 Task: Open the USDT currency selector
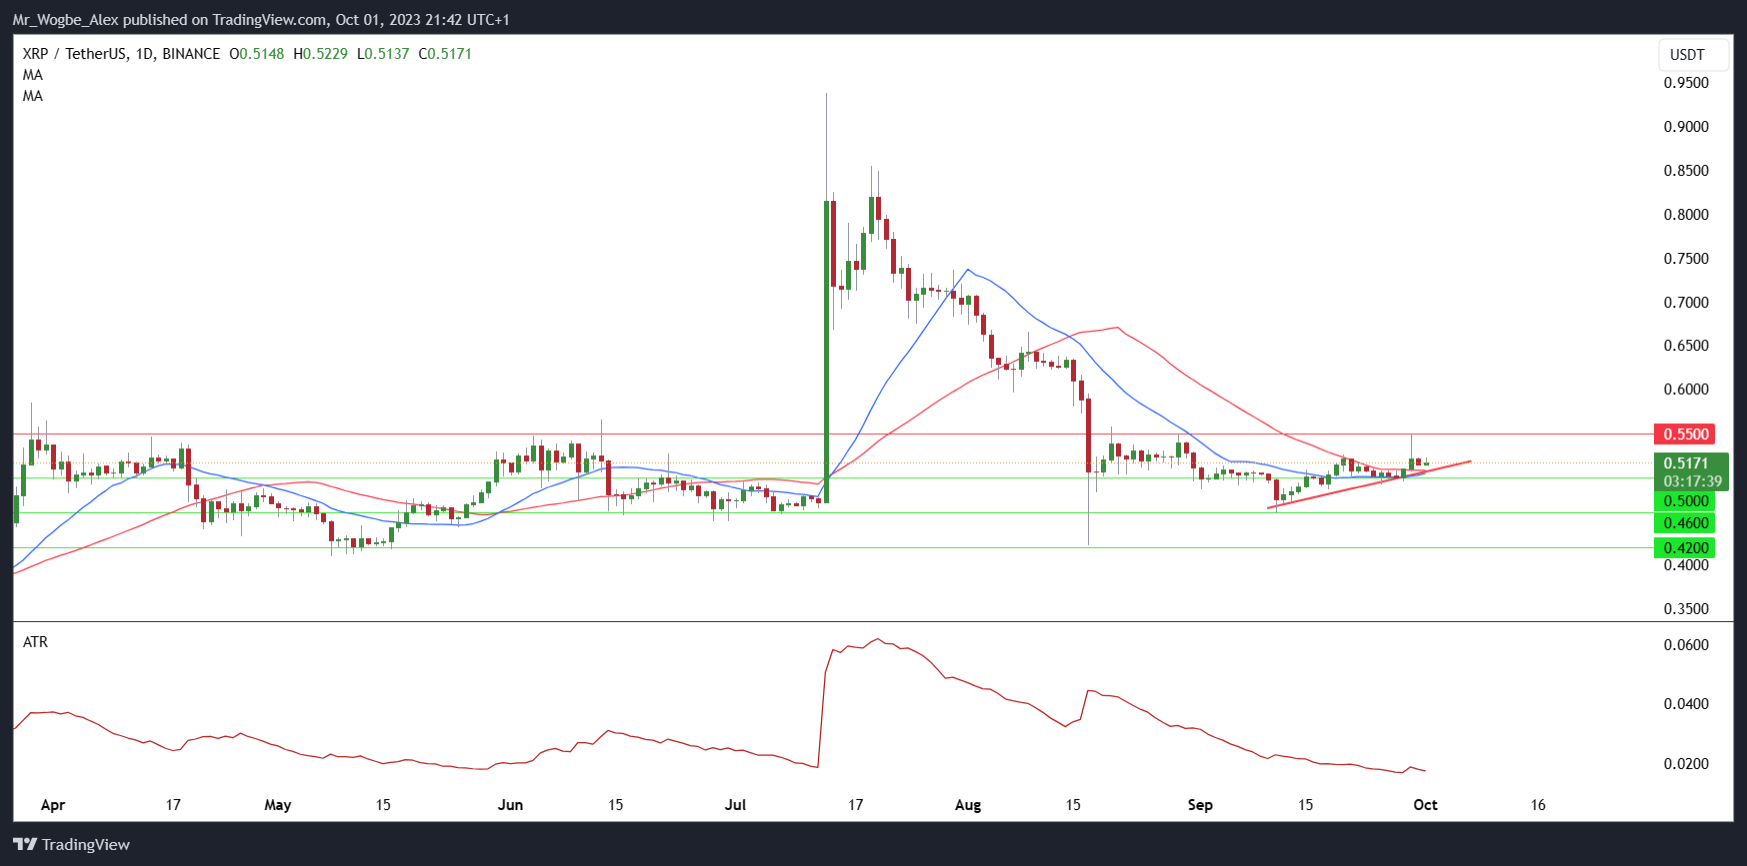click(1687, 55)
